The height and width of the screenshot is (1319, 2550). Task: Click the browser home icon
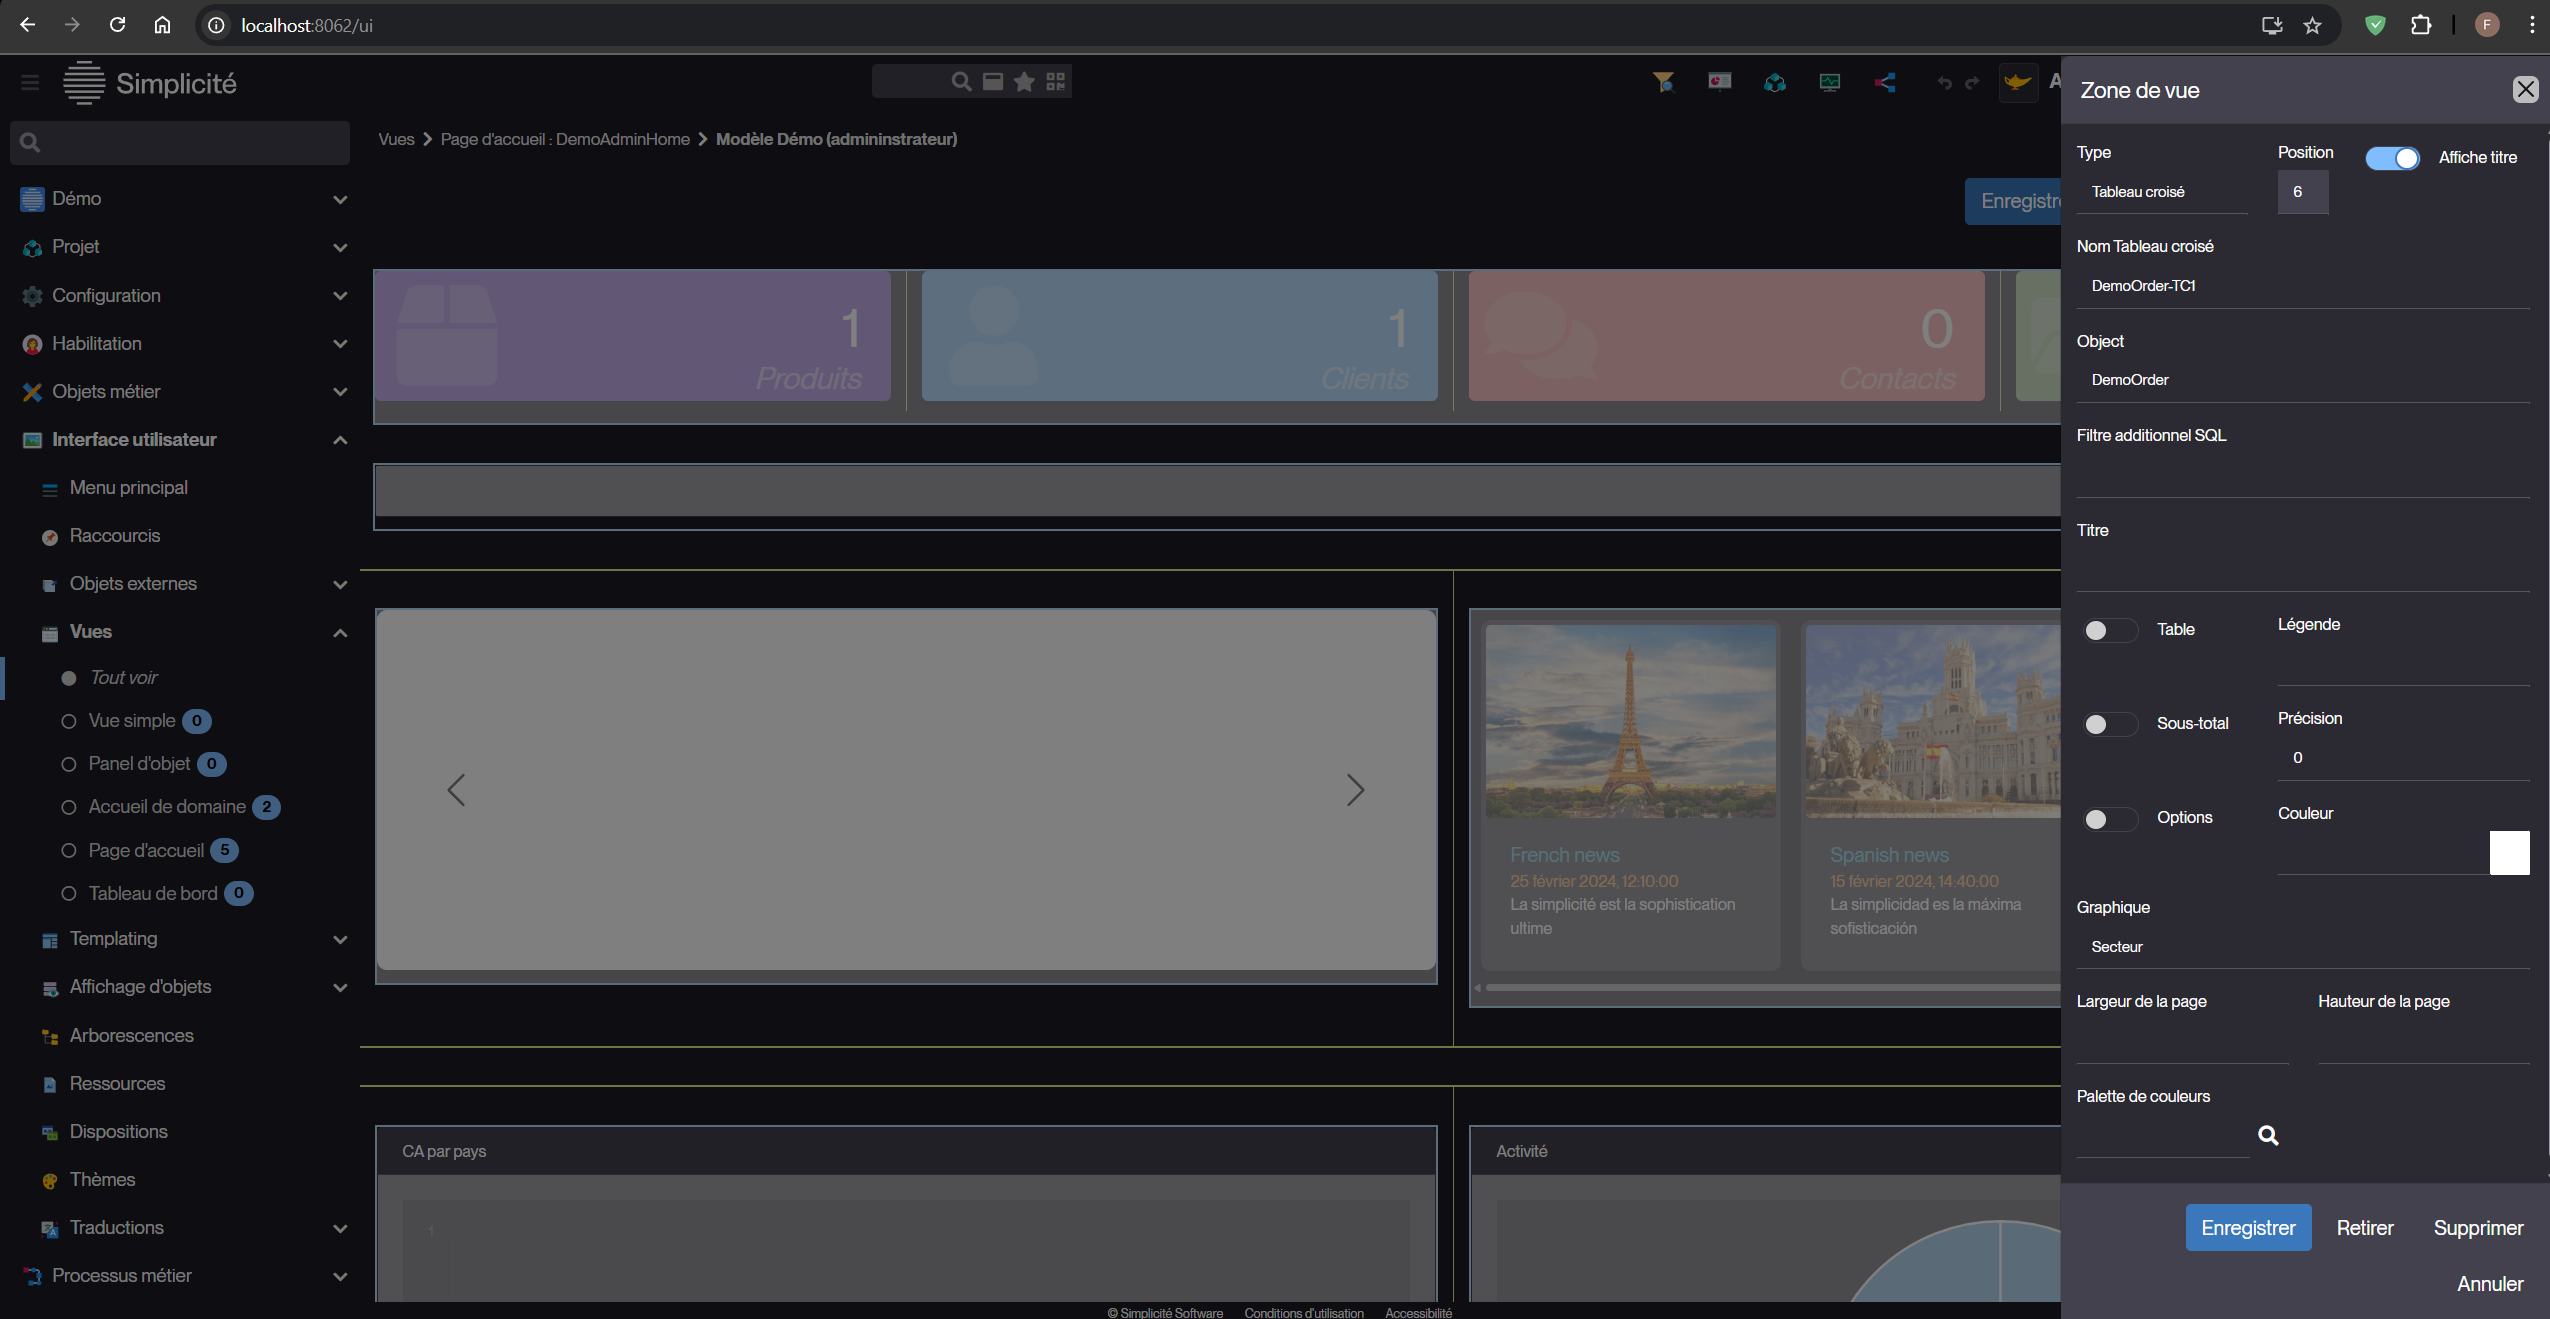click(162, 25)
